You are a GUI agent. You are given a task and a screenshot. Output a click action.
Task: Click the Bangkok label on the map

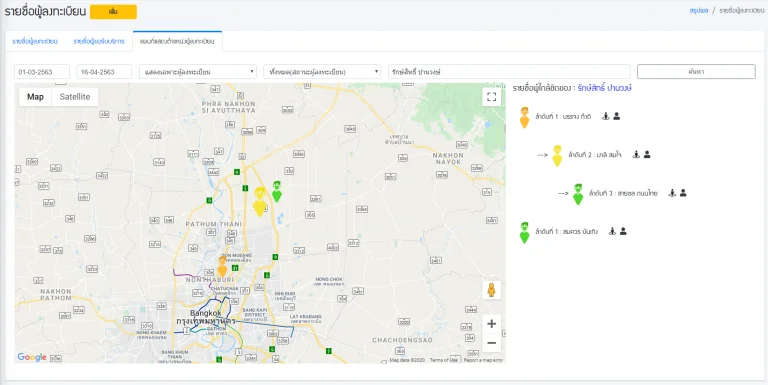(x=206, y=313)
